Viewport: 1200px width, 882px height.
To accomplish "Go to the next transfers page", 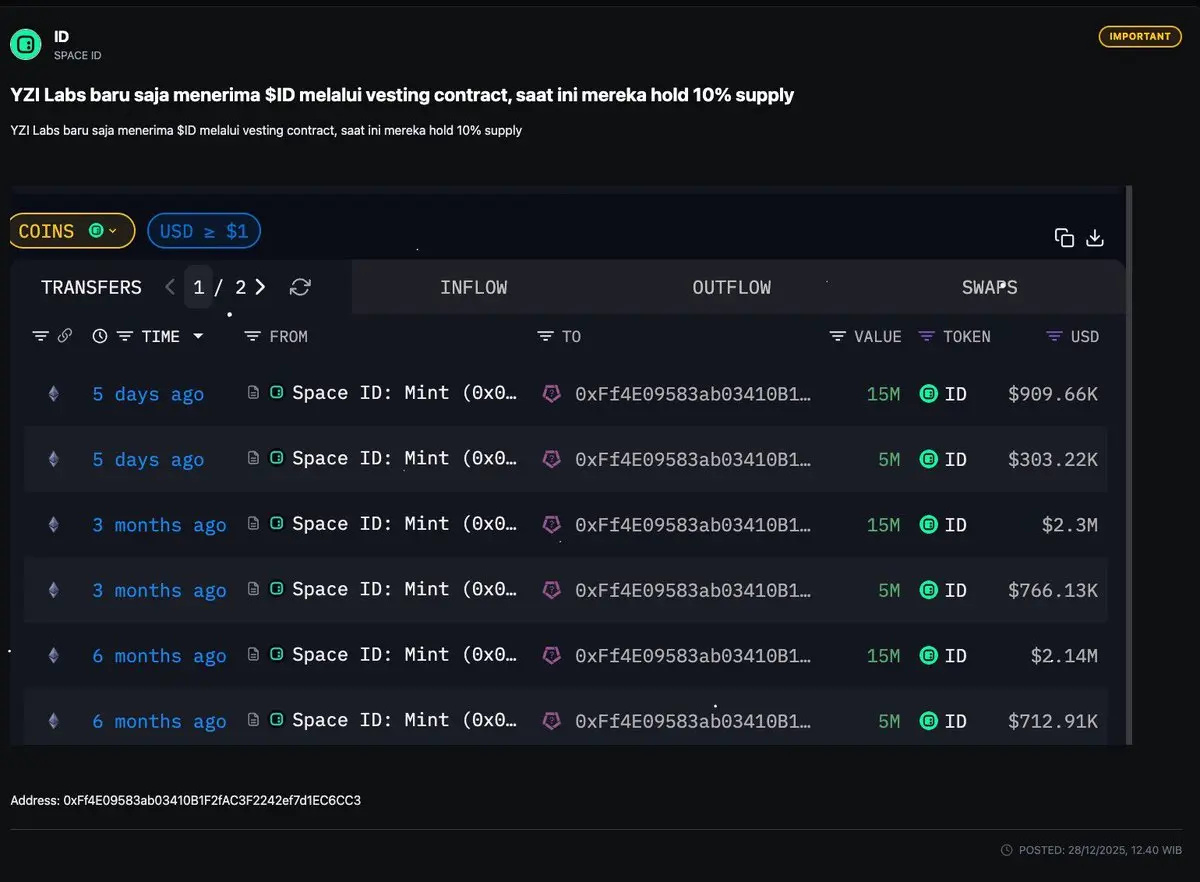I will [260, 288].
